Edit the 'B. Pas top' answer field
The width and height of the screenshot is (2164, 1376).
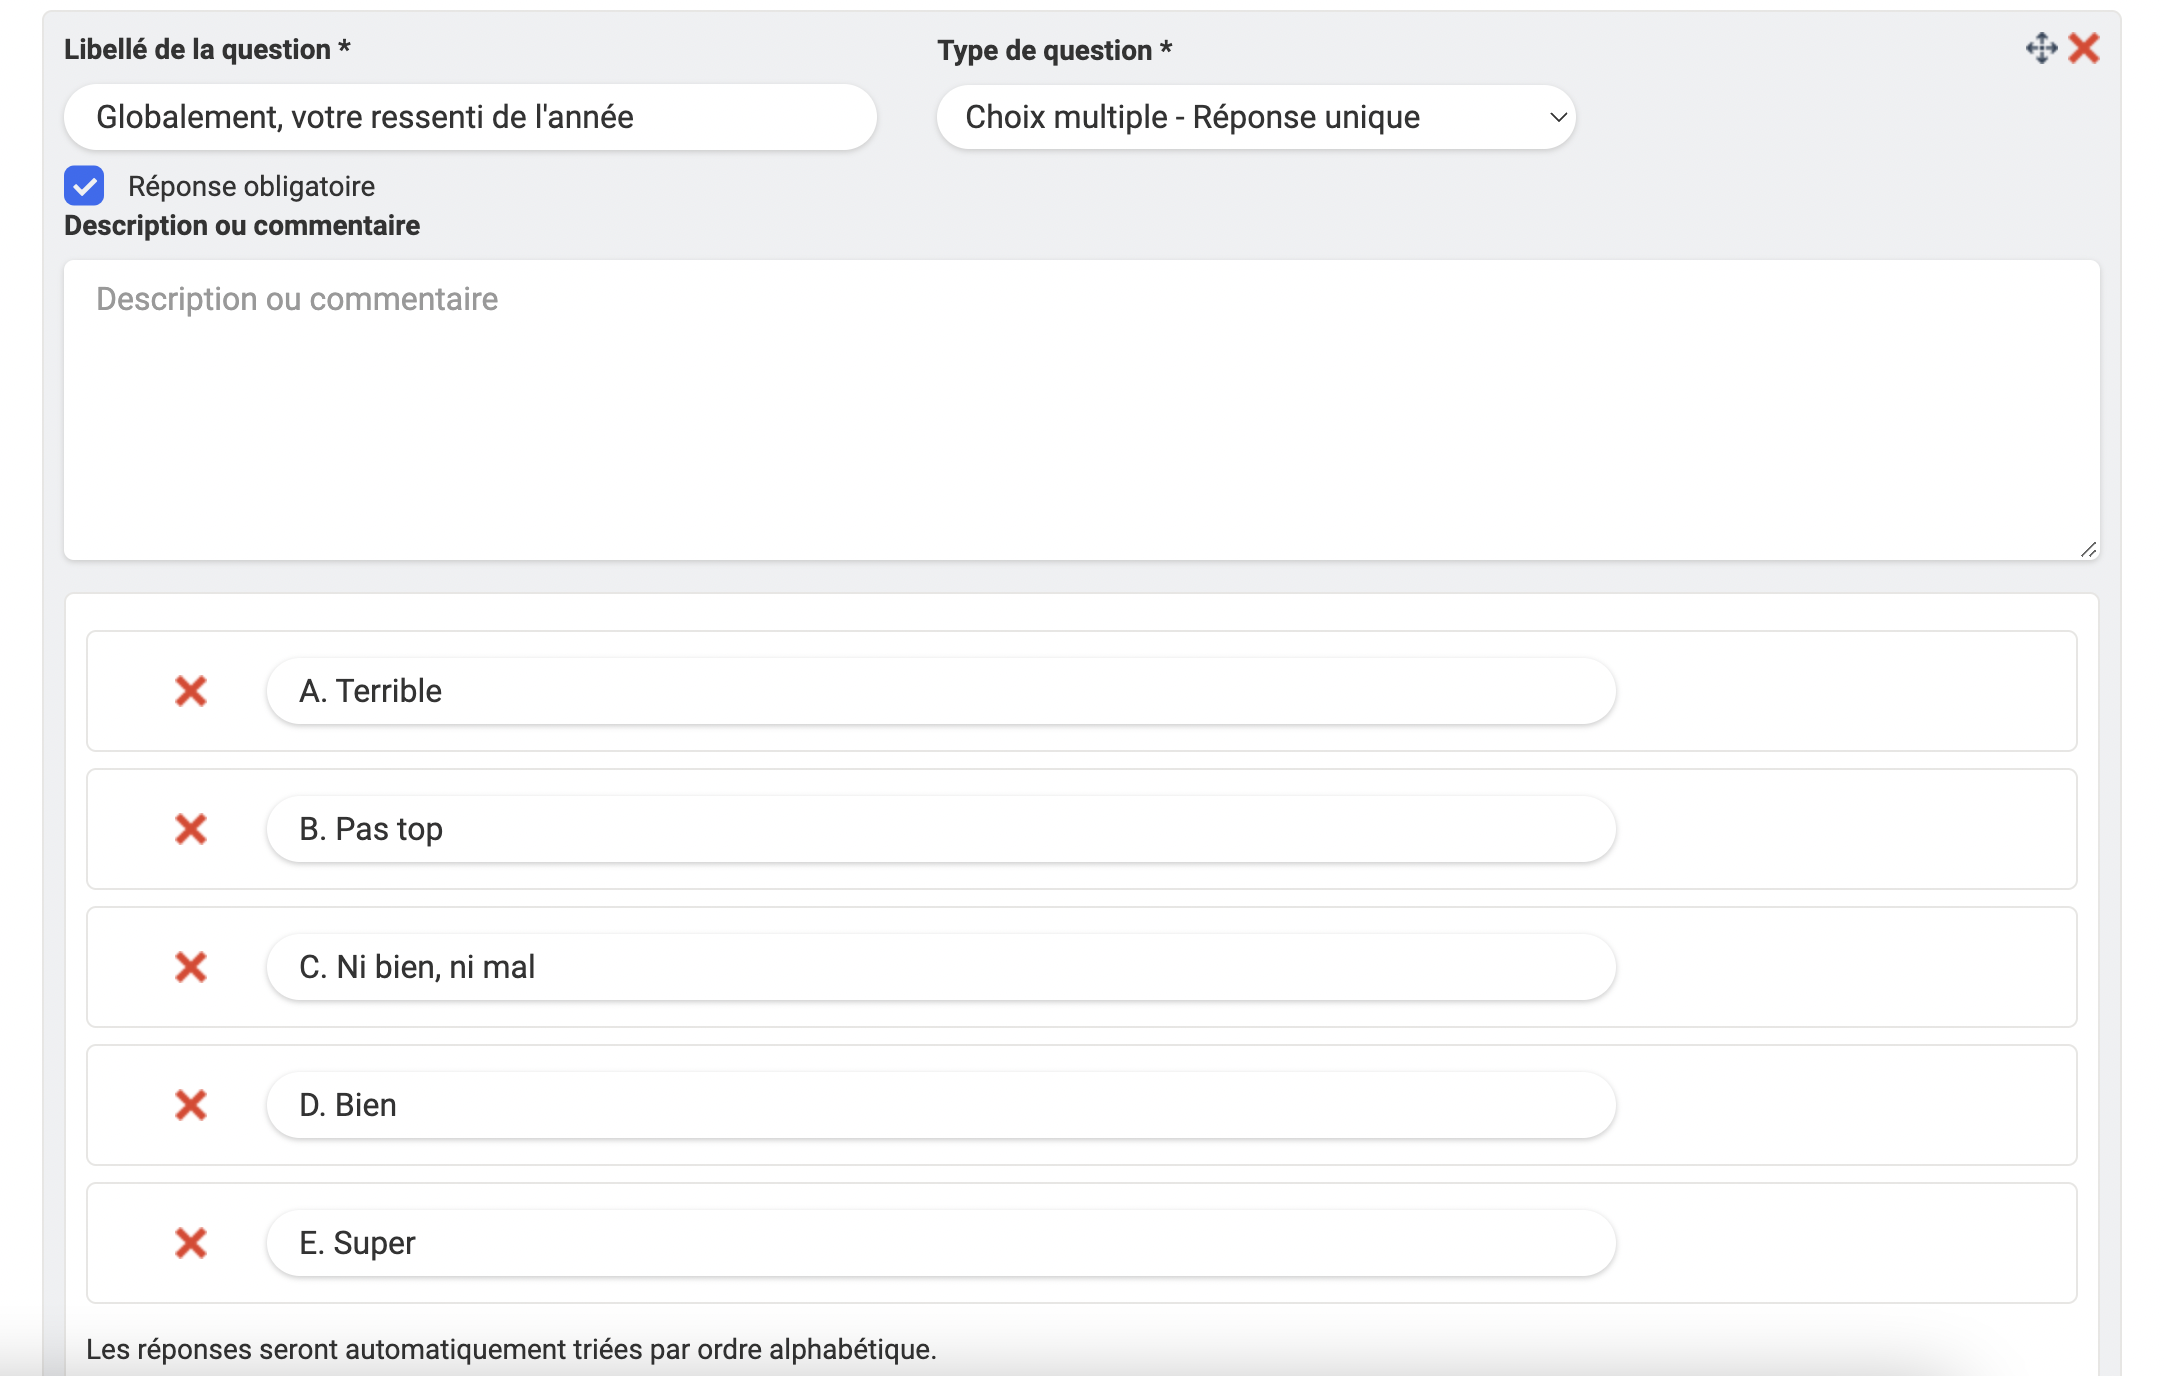click(x=940, y=829)
